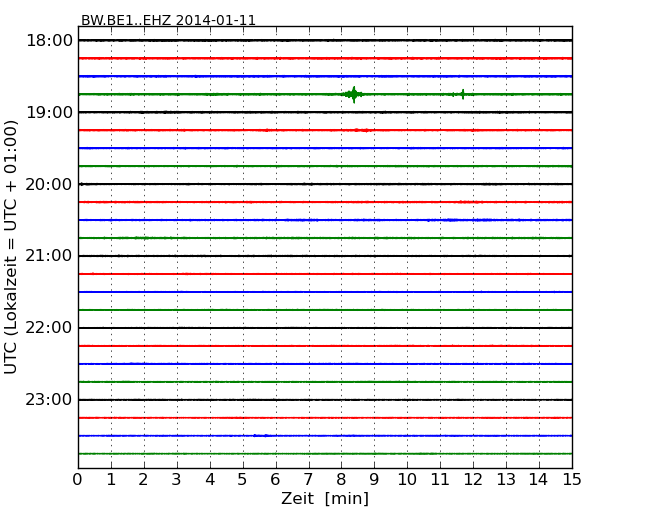Click the 23:00 y-axis label
The image size is (650, 520).
point(49,399)
